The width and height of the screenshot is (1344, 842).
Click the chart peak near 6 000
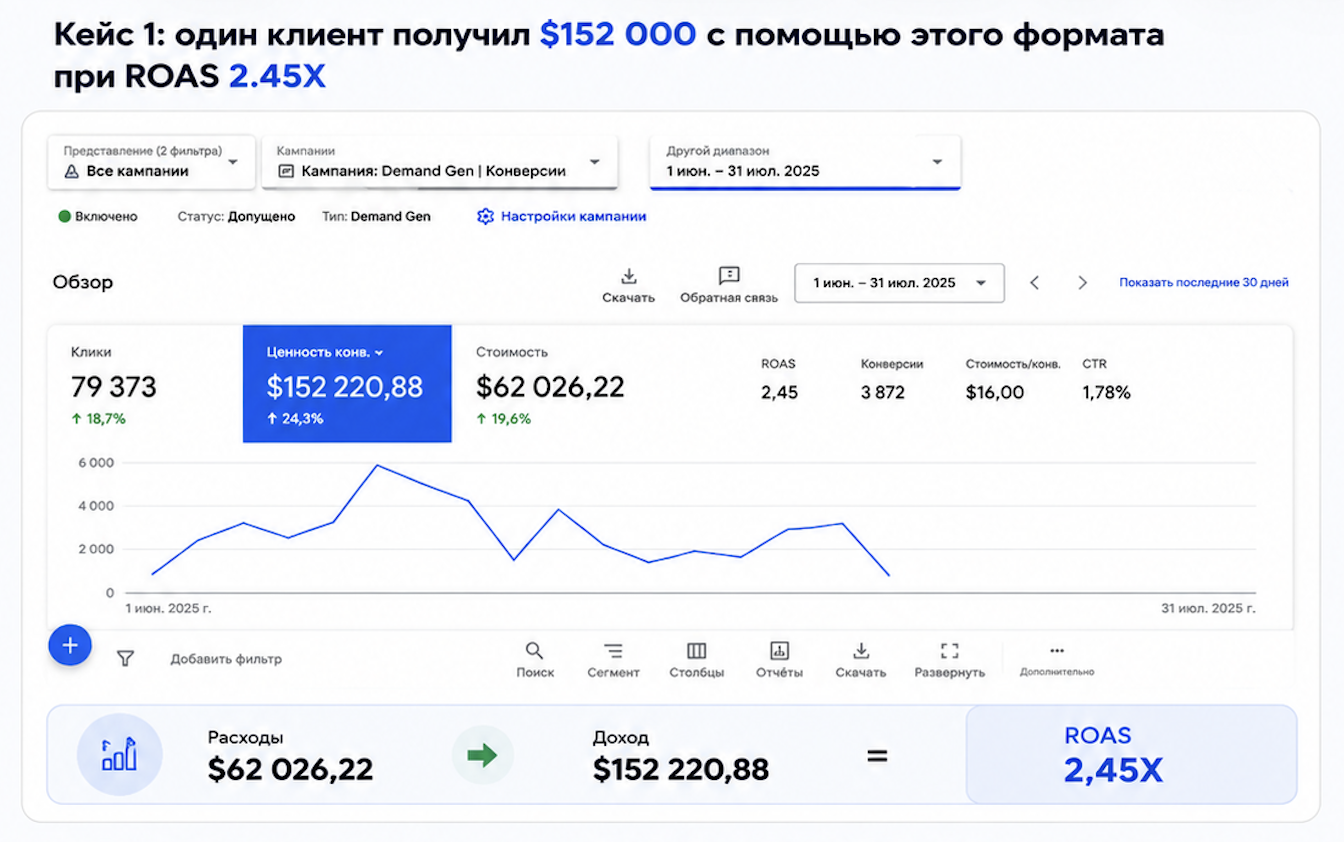coord(377,465)
